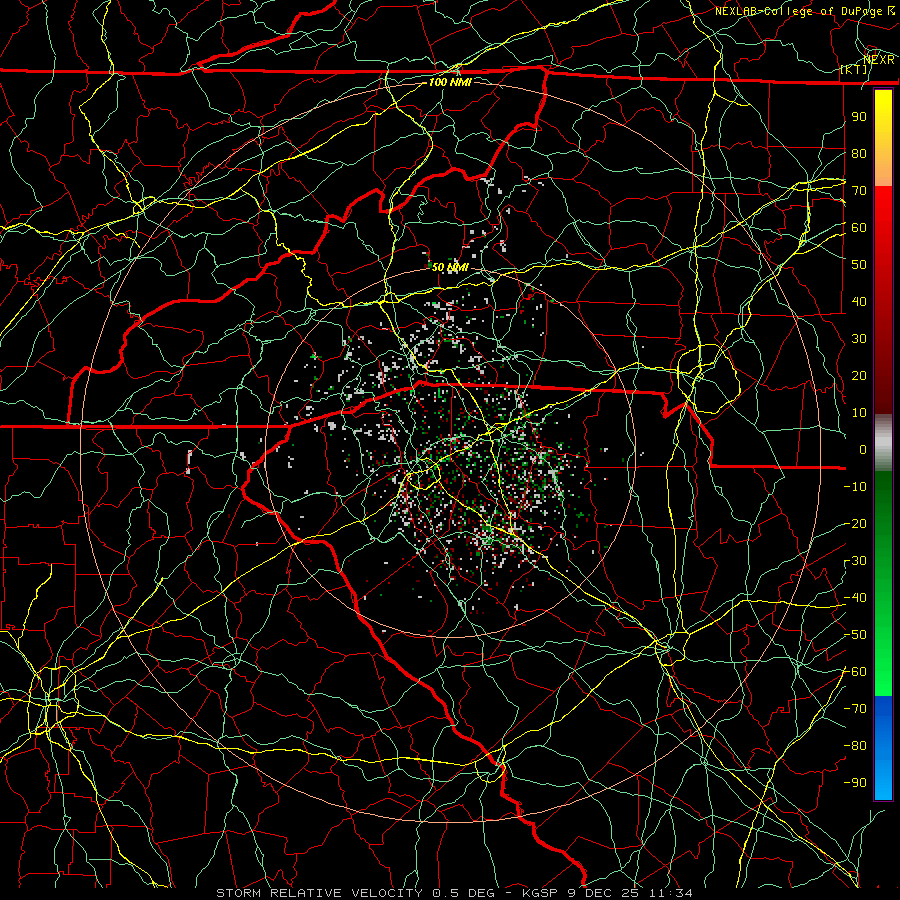
Task: Click the "60" value on the velocity scale
Action: point(859,228)
